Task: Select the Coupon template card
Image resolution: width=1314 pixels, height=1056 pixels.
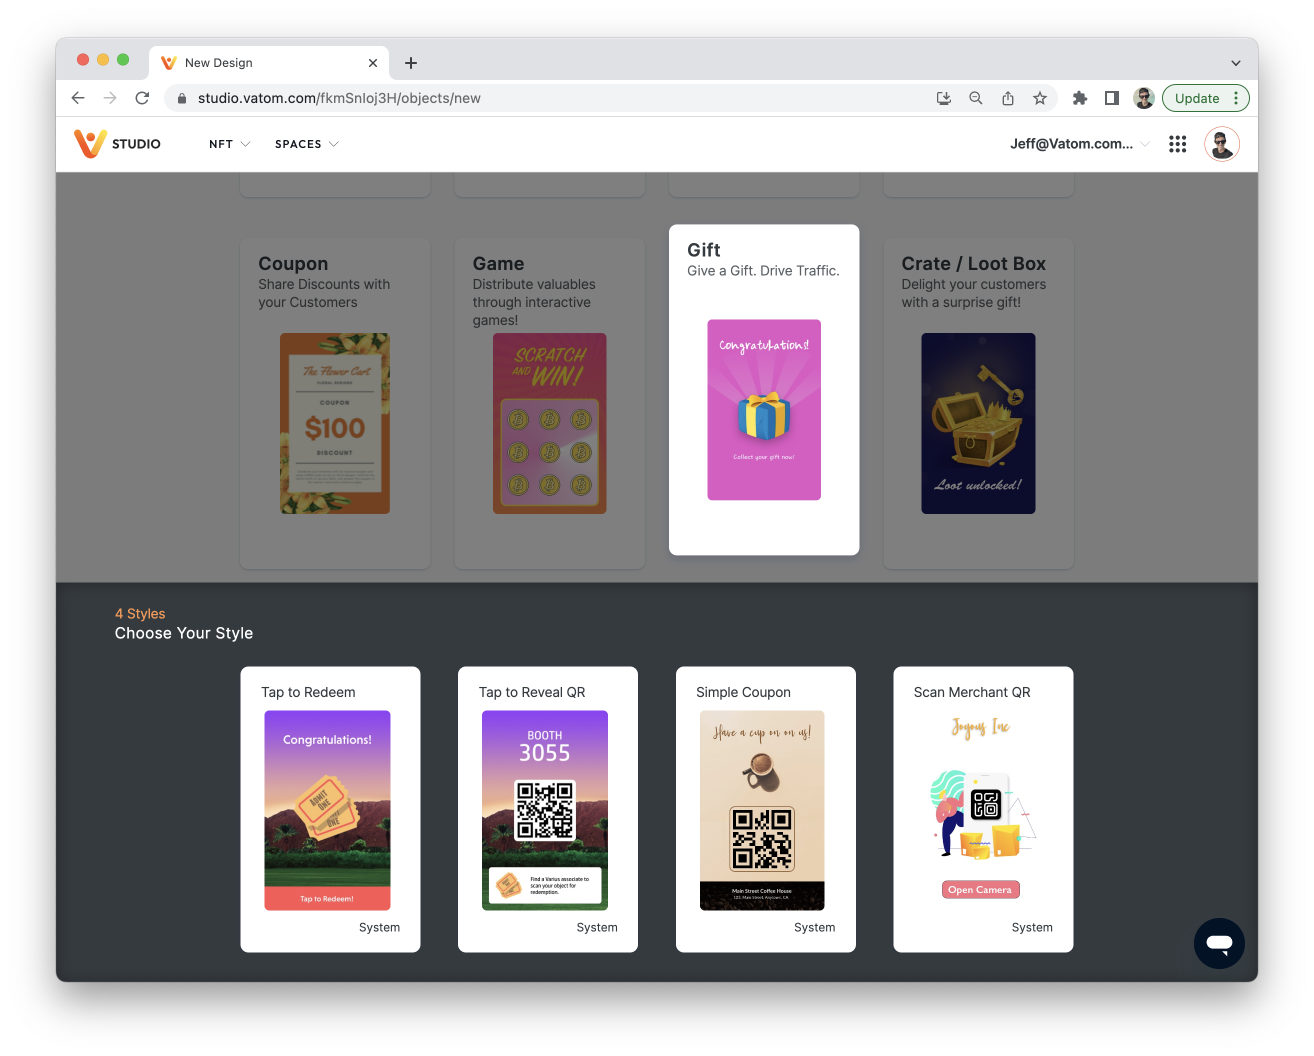Action: 335,403
